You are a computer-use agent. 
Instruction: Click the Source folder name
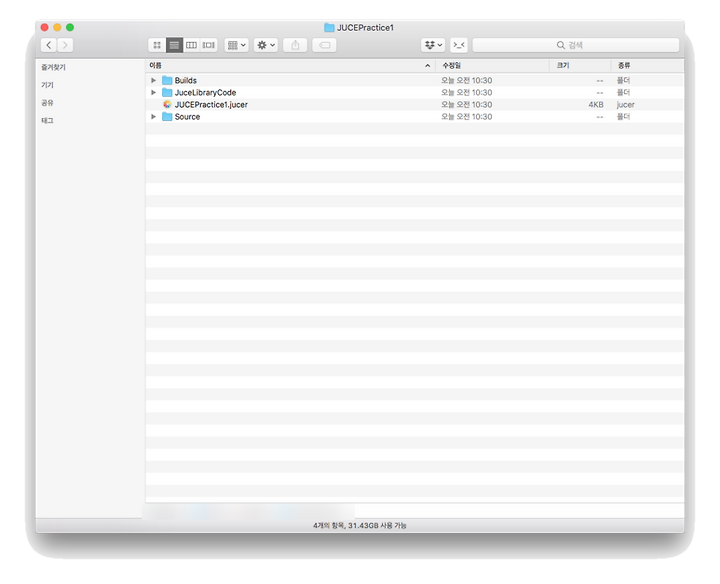[187, 117]
